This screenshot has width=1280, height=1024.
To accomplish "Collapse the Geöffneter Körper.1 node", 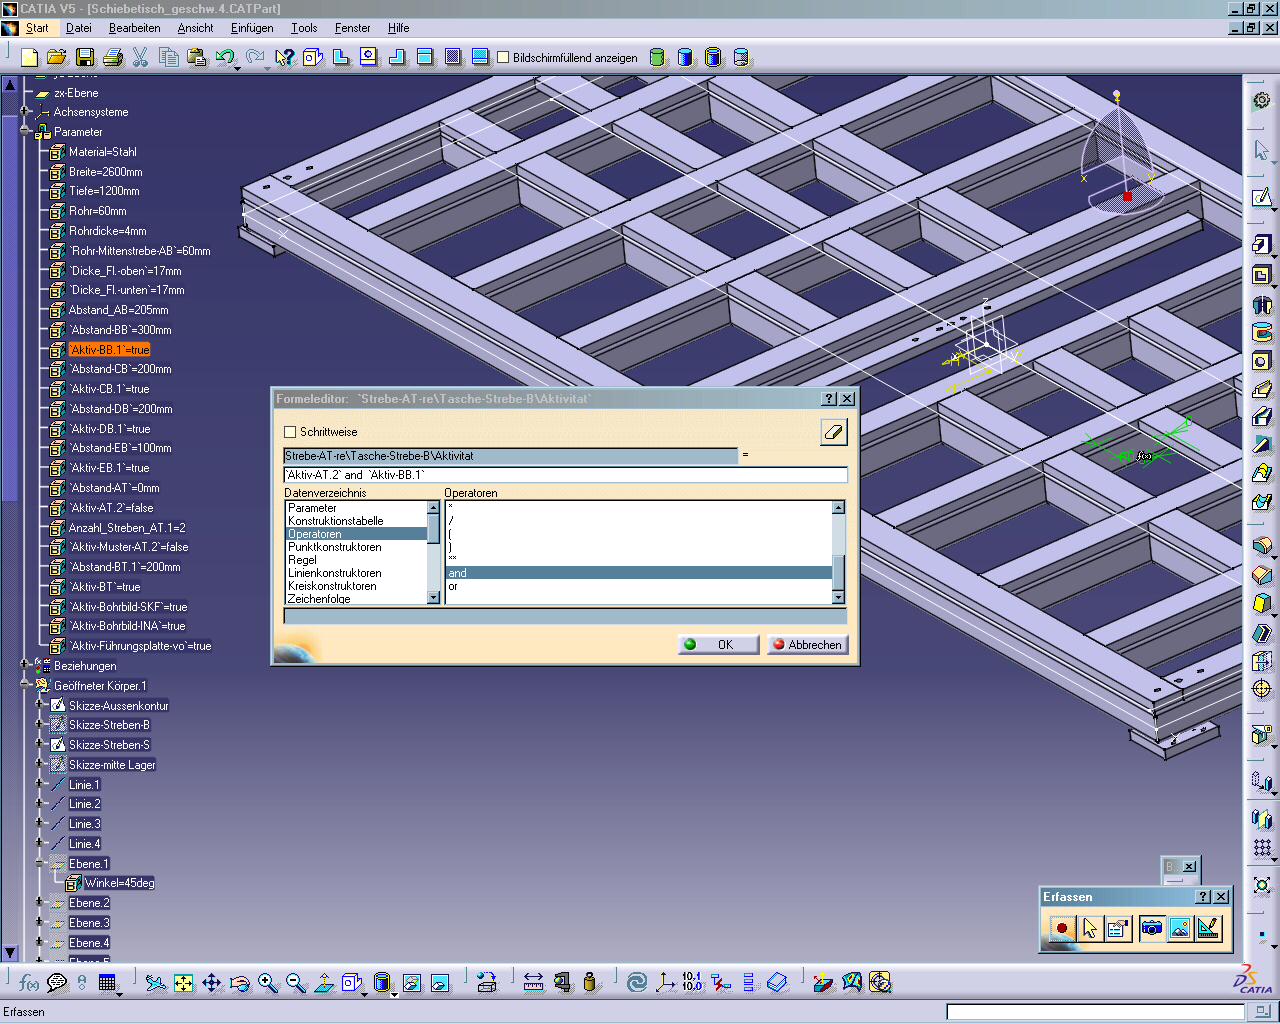I will 25,686.
